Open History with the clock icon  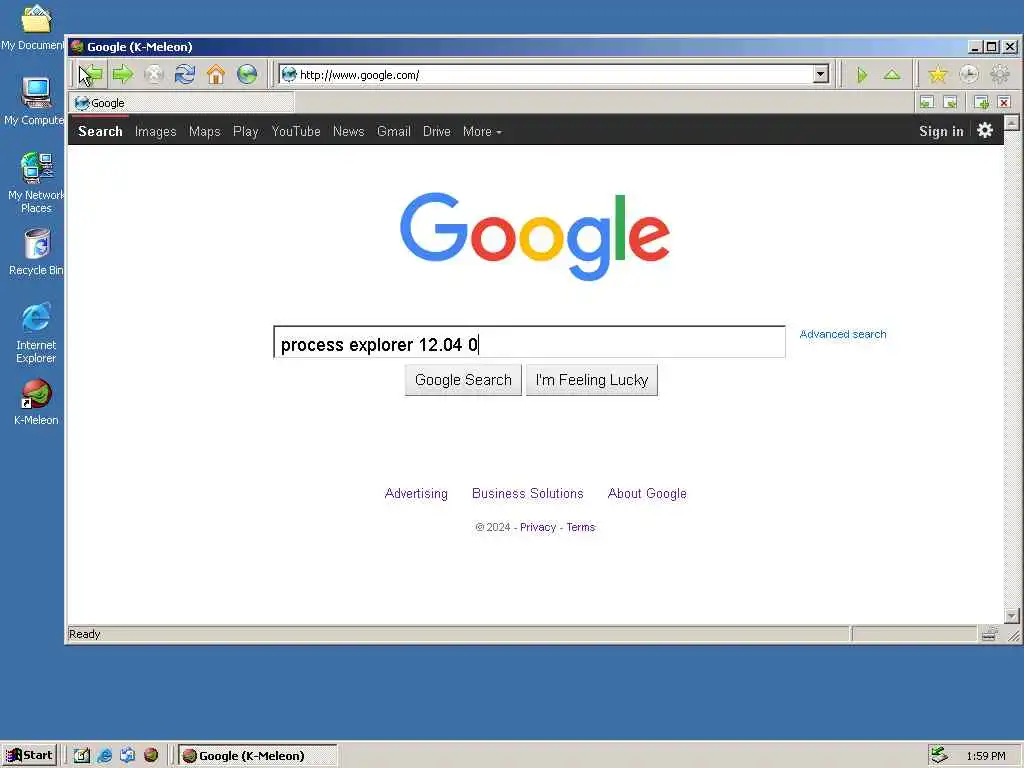(x=968, y=75)
